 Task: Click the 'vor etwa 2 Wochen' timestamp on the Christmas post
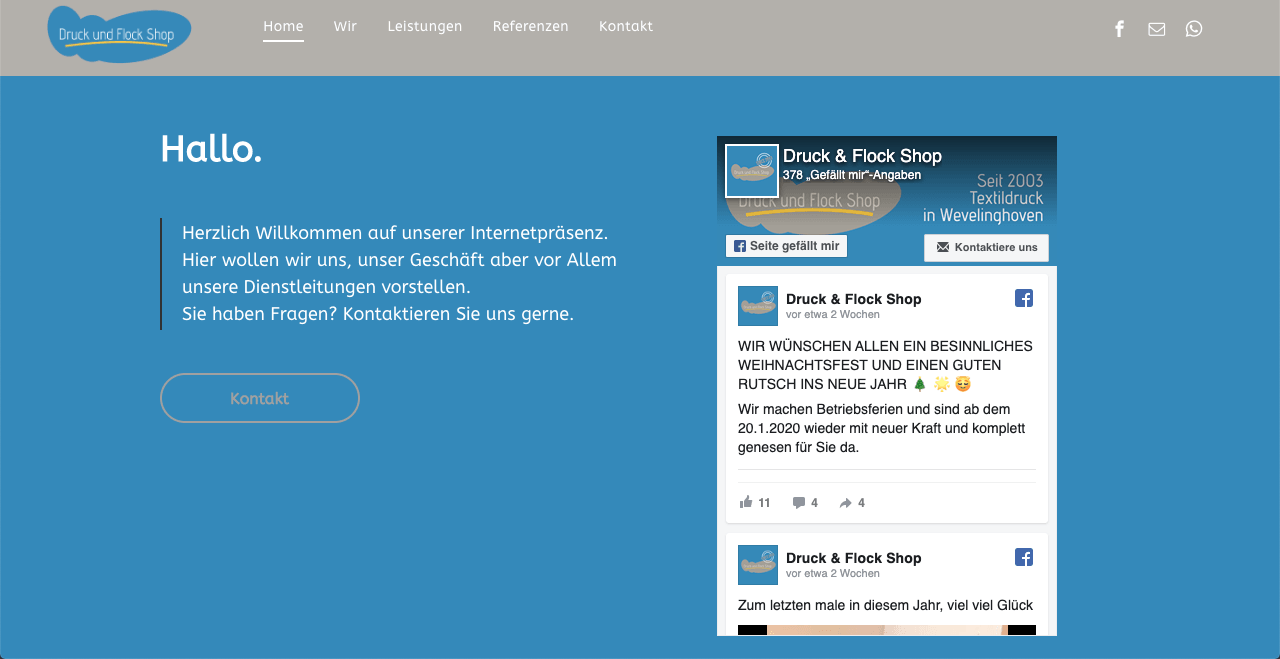[833, 315]
